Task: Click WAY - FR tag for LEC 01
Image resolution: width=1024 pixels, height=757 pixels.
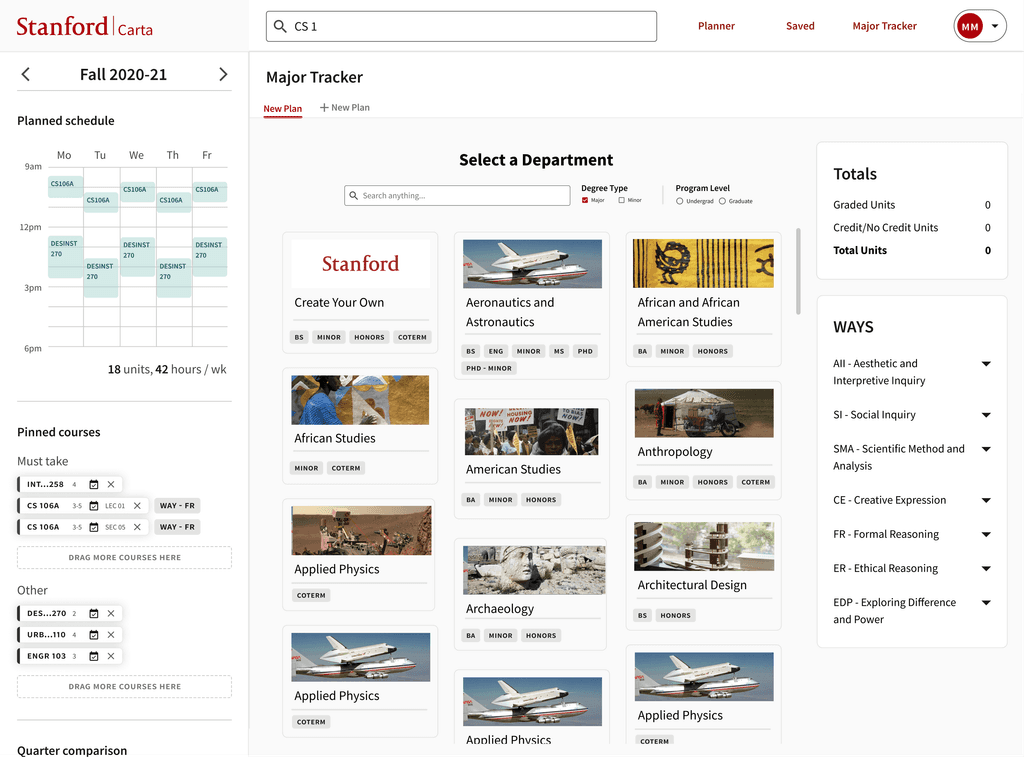Action: (177, 506)
